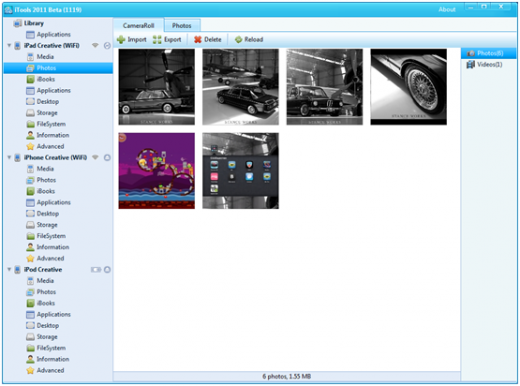520x386 pixels.
Task: Open iBooks icon under iPad Creative
Action: [x=30, y=79]
